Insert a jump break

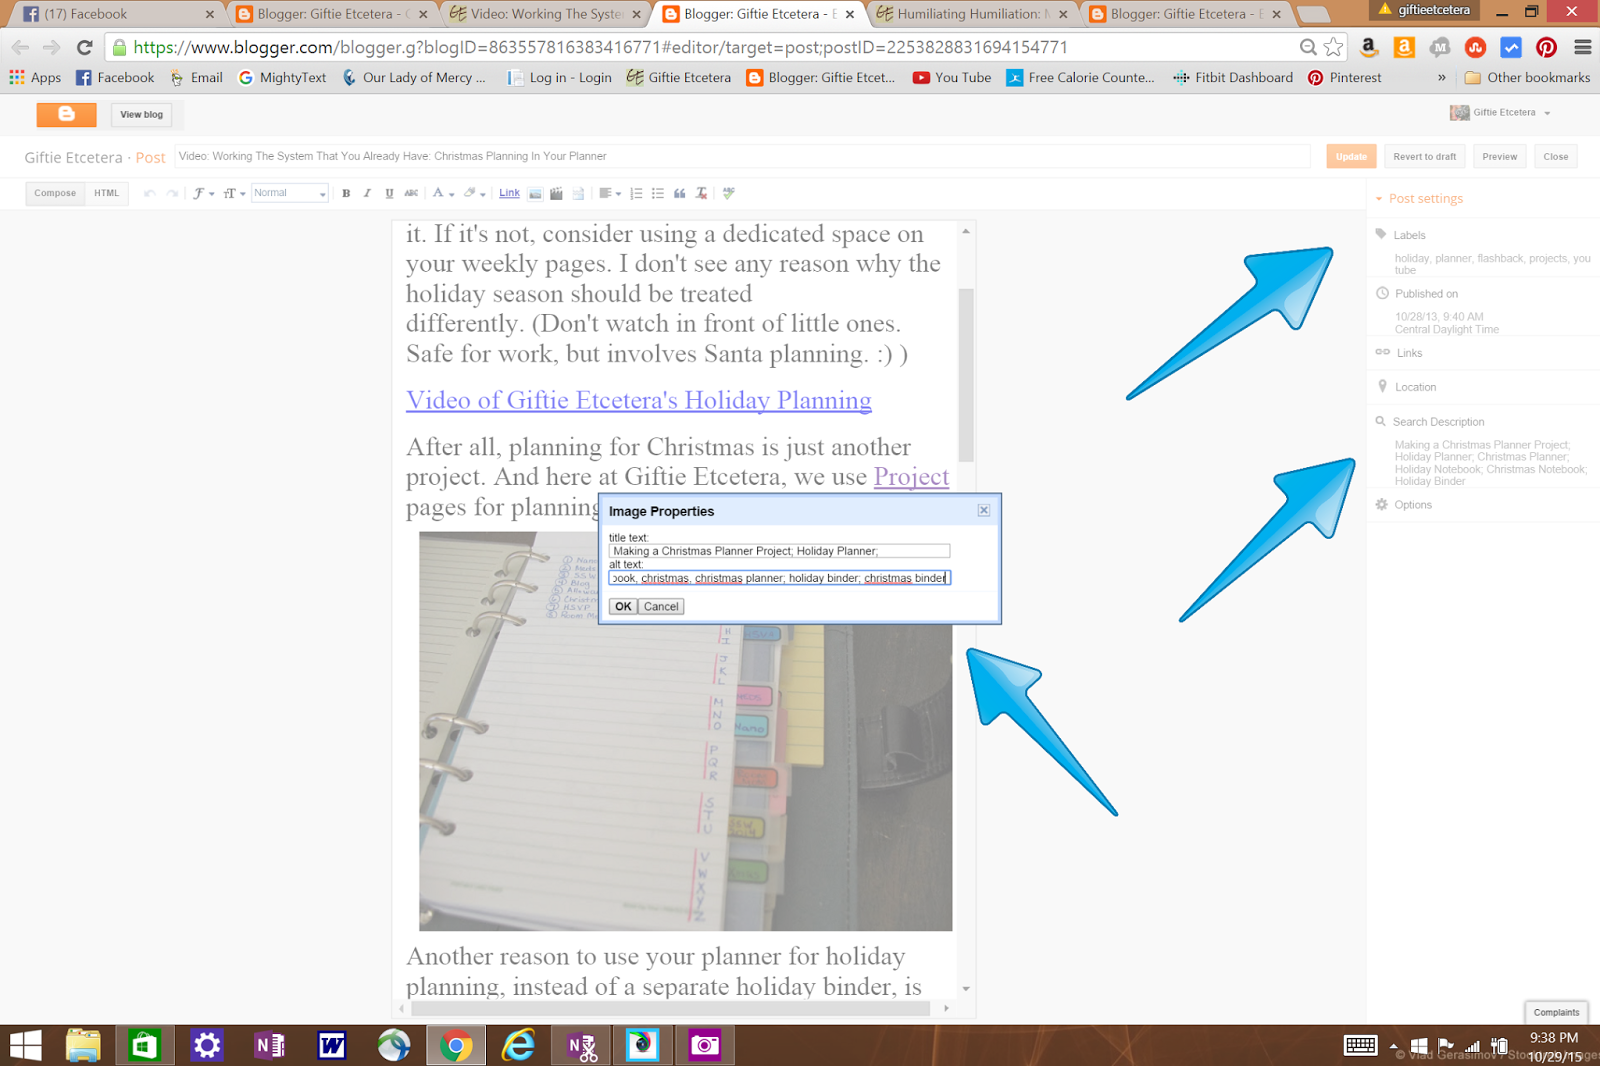579,193
